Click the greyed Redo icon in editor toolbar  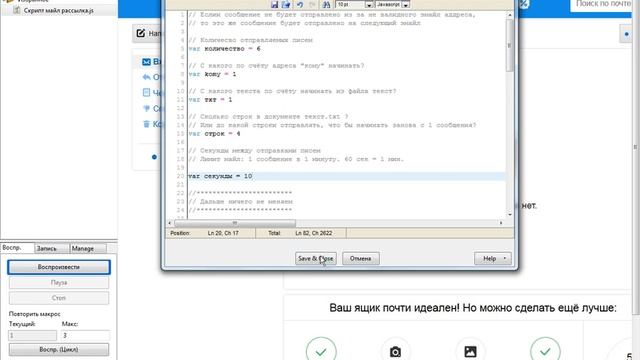click(x=312, y=4)
